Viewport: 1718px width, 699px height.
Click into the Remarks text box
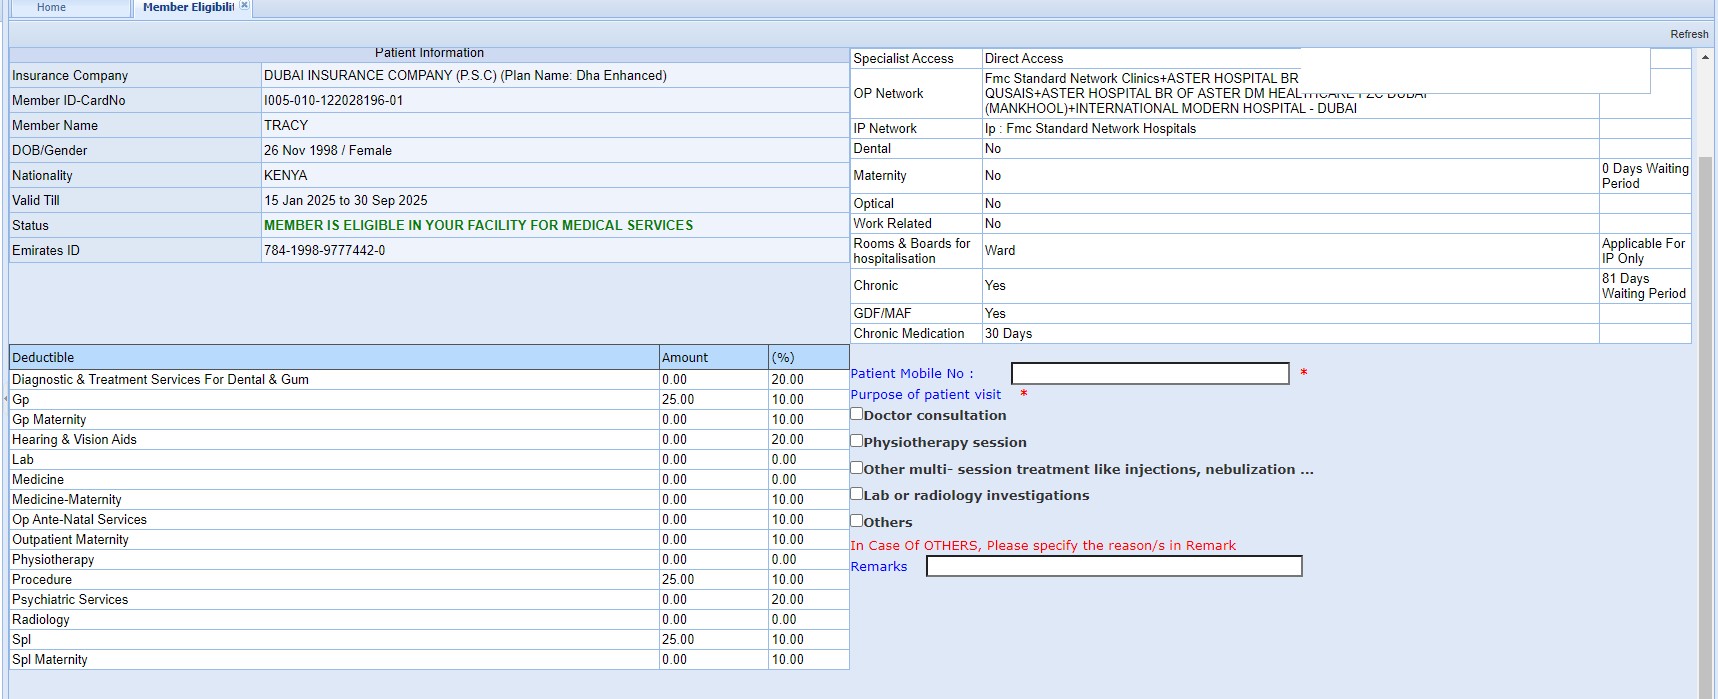click(1113, 567)
